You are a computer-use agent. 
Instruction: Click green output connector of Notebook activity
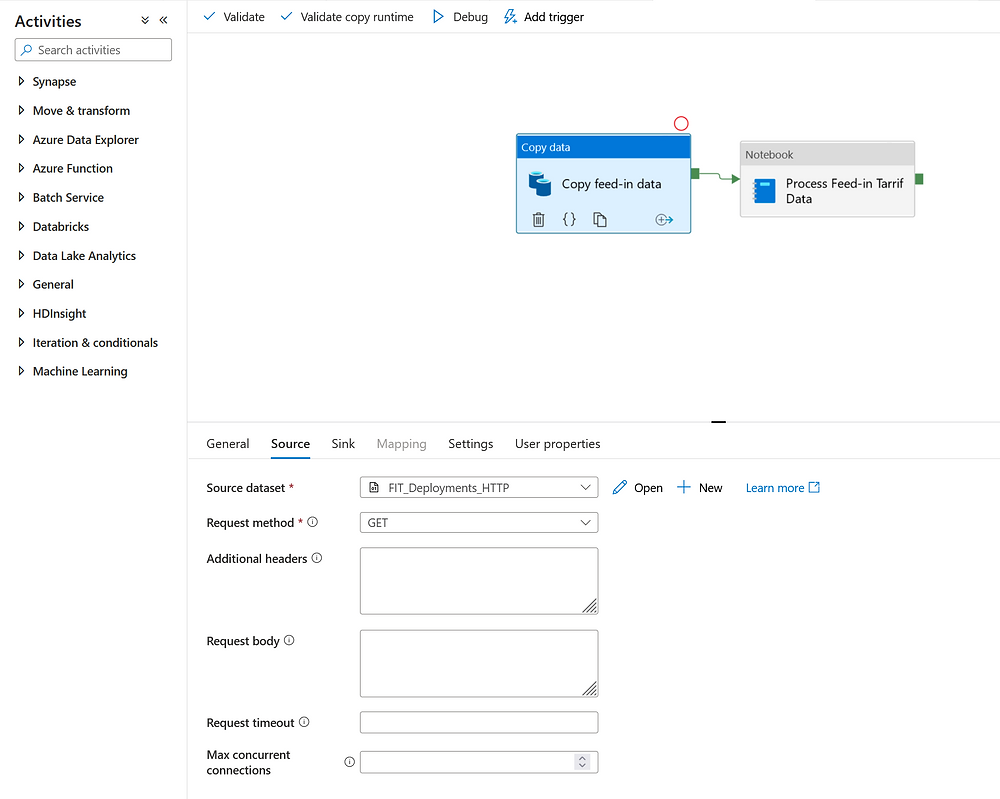coord(919,179)
